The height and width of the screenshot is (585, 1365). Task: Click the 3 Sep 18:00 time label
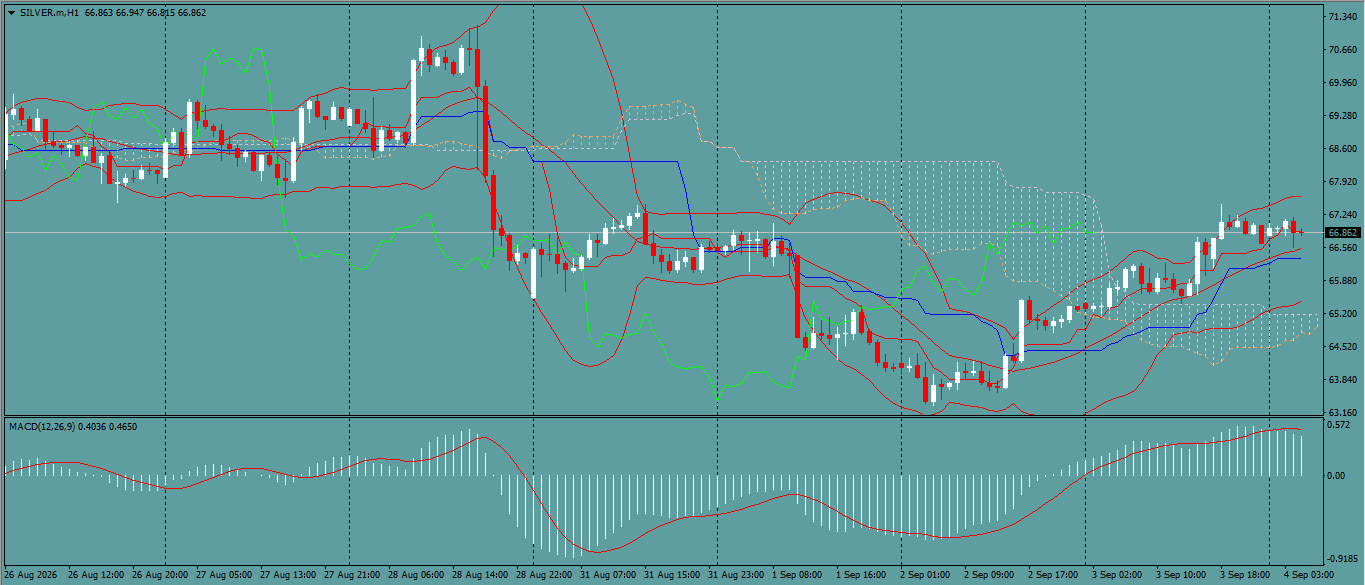(x=1245, y=576)
